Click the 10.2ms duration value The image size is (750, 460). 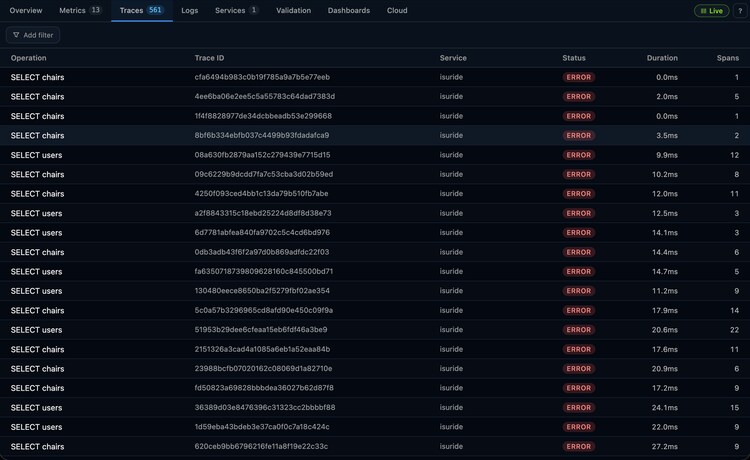[x=664, y=175]
